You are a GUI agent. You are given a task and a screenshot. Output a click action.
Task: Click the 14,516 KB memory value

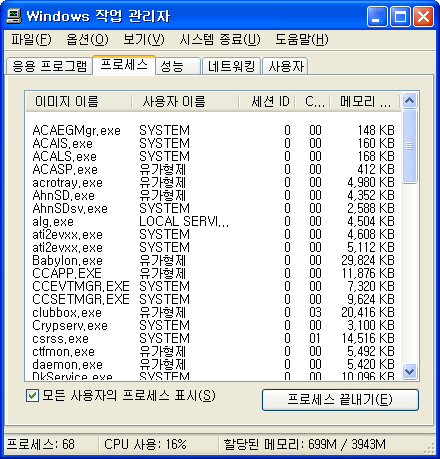pos(368,338)
